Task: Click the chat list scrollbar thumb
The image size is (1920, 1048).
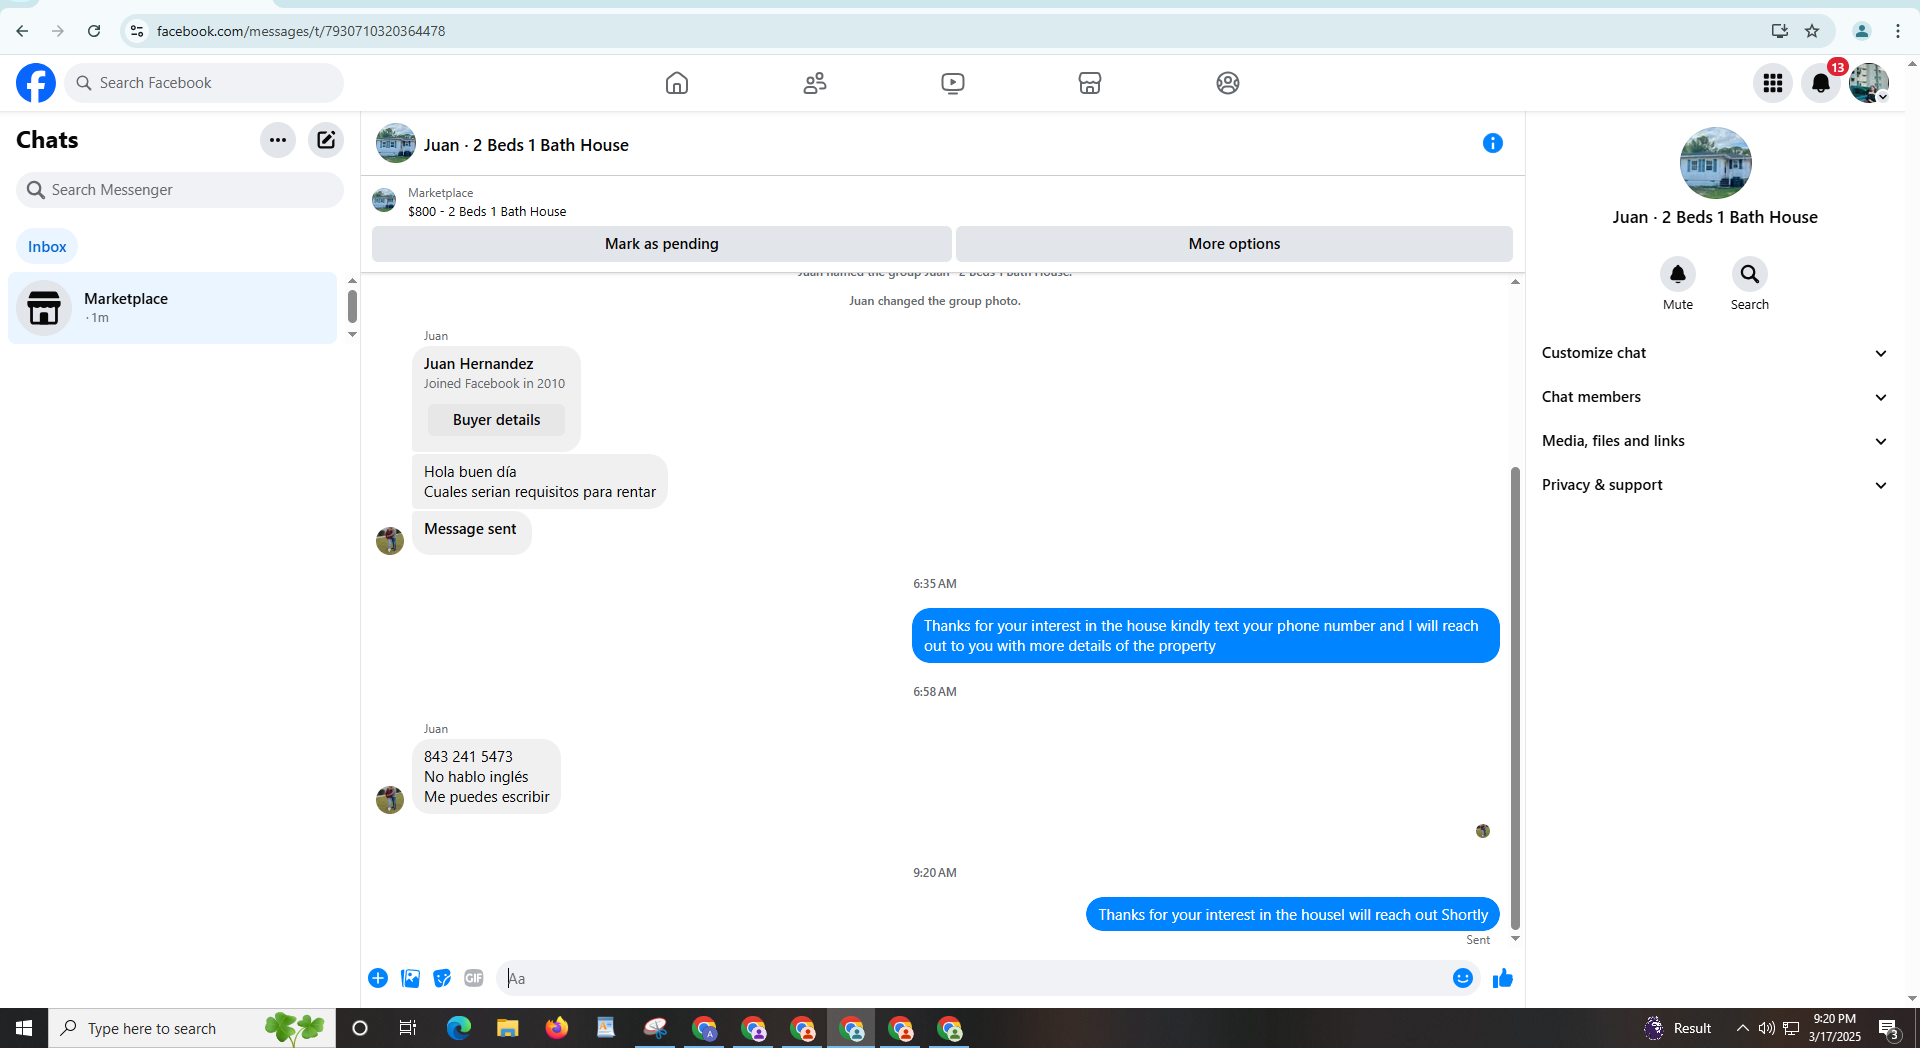Action: pyautogui.click(x=352, y=306)
